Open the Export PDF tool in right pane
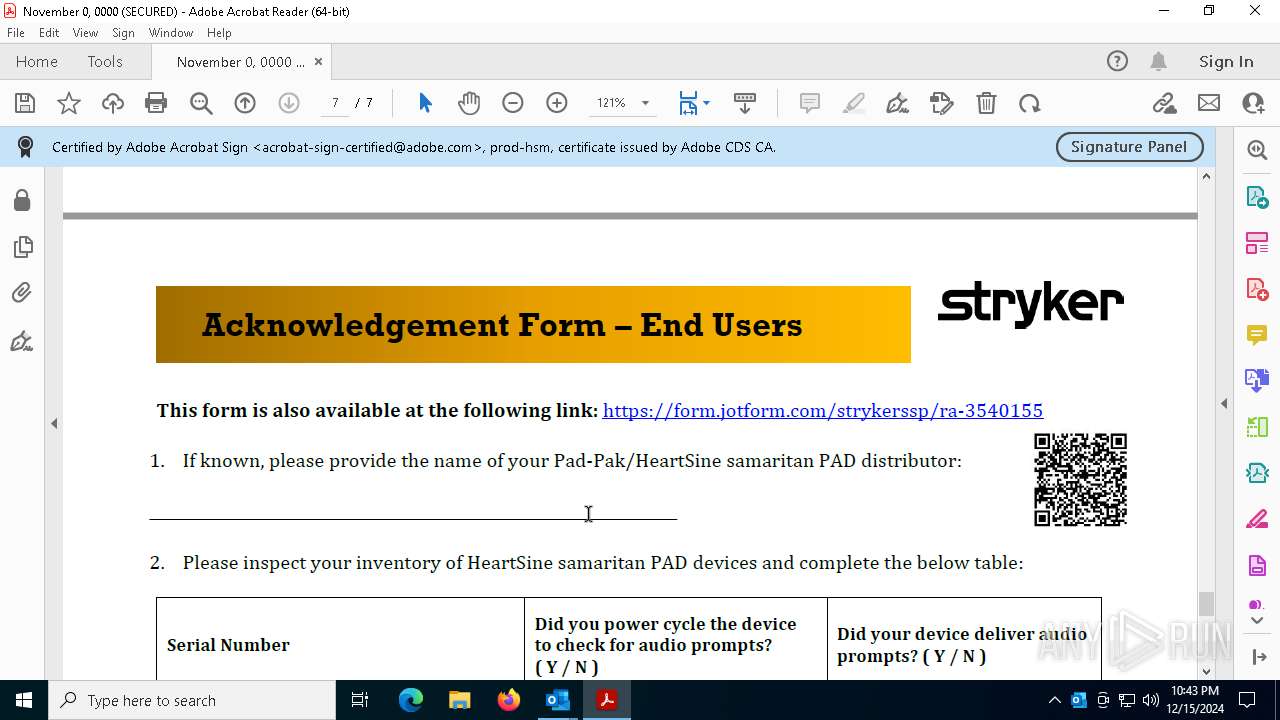 pos(1257,196)
